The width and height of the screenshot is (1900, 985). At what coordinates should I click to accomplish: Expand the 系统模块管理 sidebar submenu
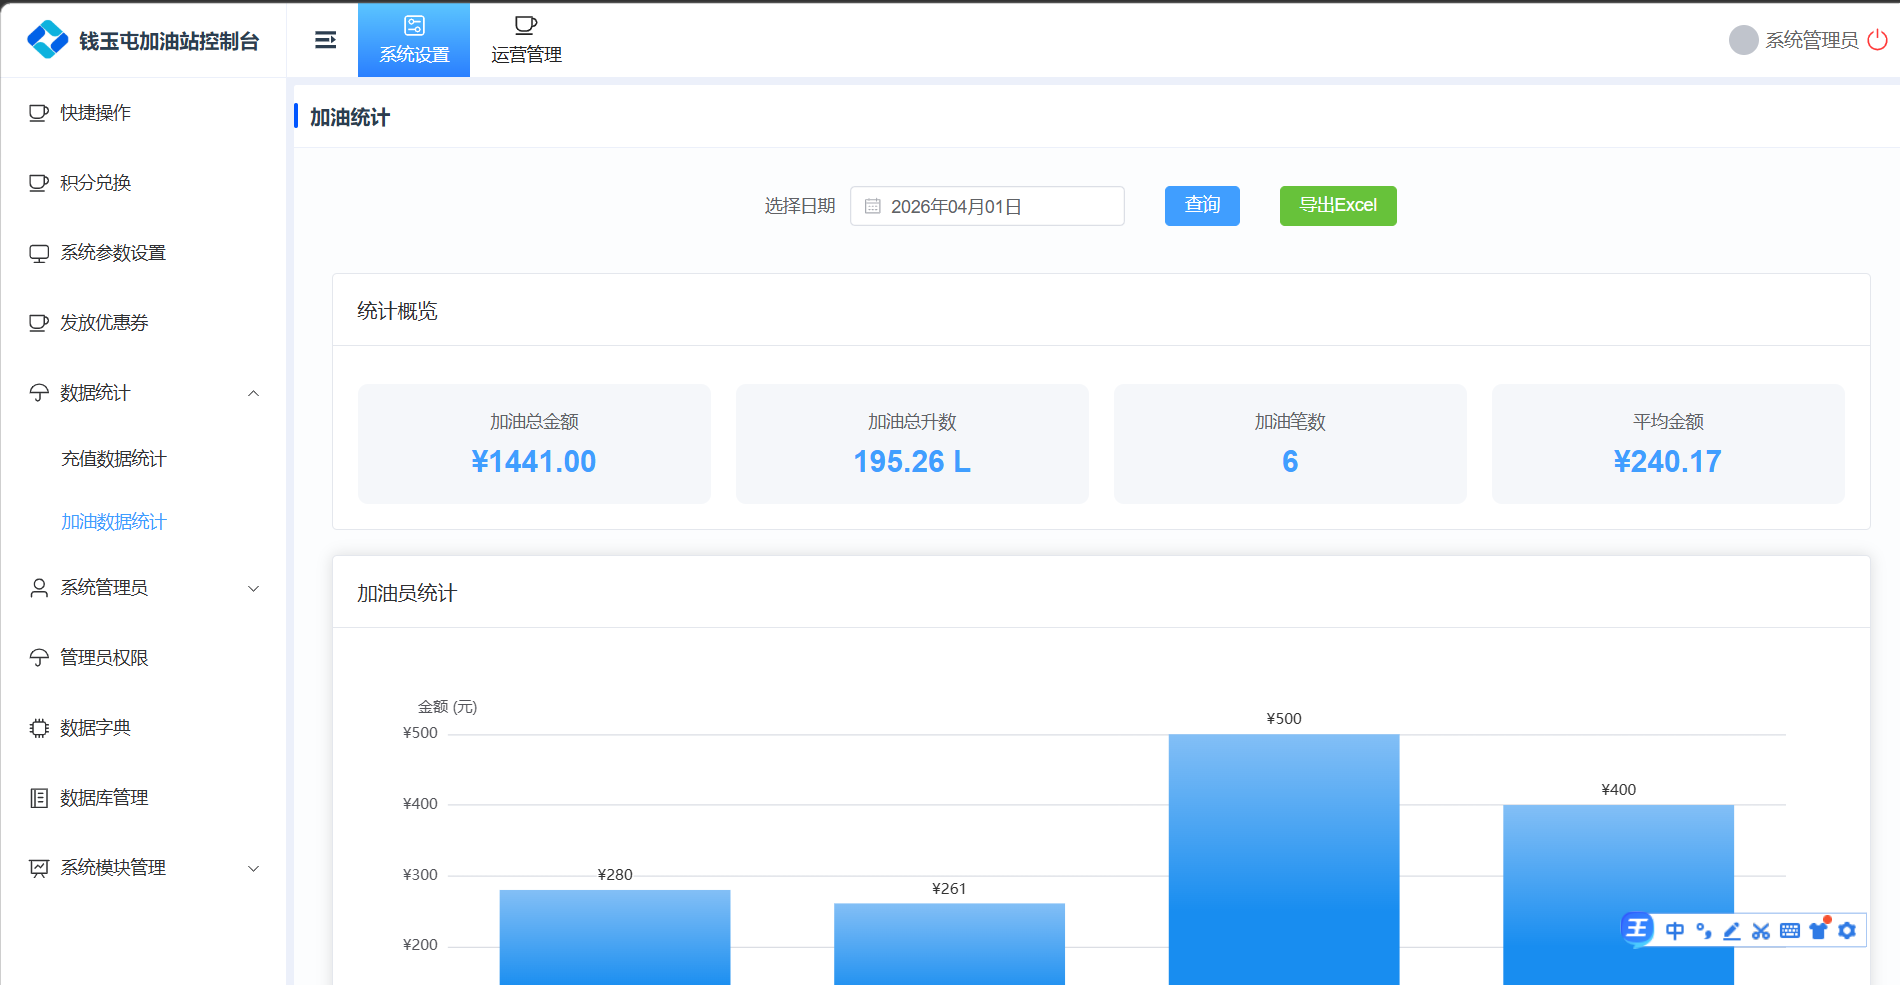[253, 868]
